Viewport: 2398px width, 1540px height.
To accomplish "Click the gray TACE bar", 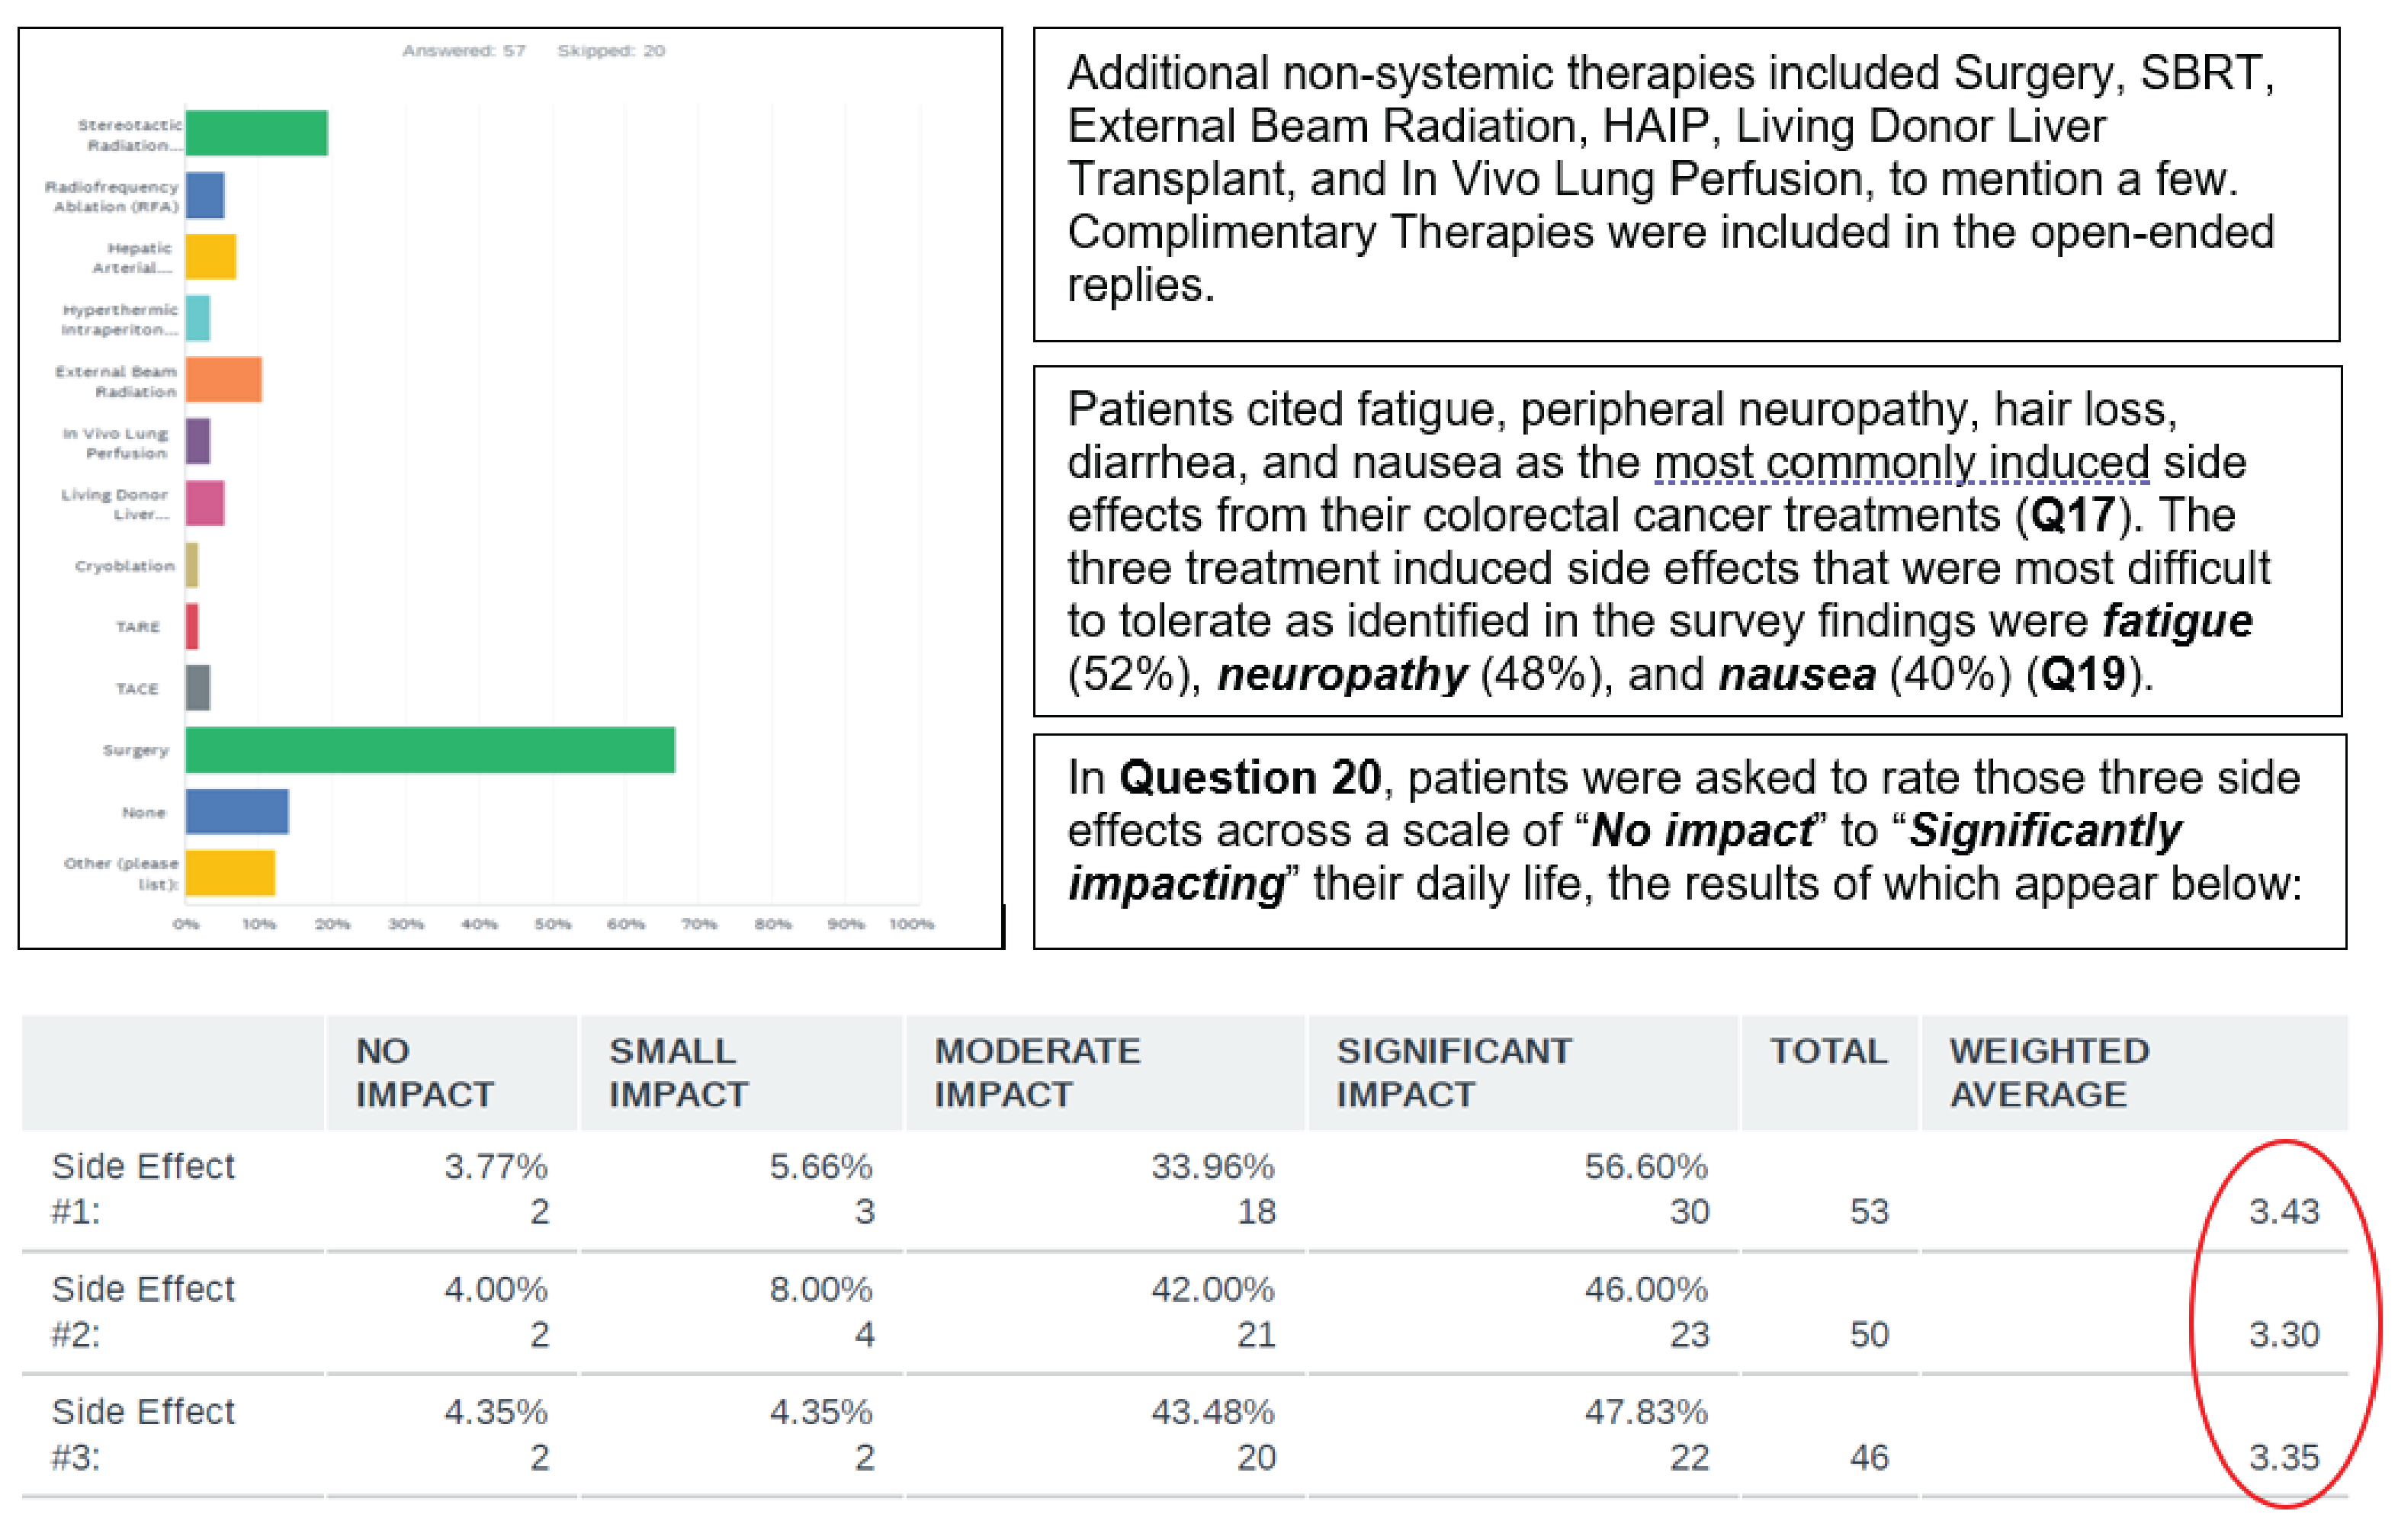I will [x=198, y=688].
